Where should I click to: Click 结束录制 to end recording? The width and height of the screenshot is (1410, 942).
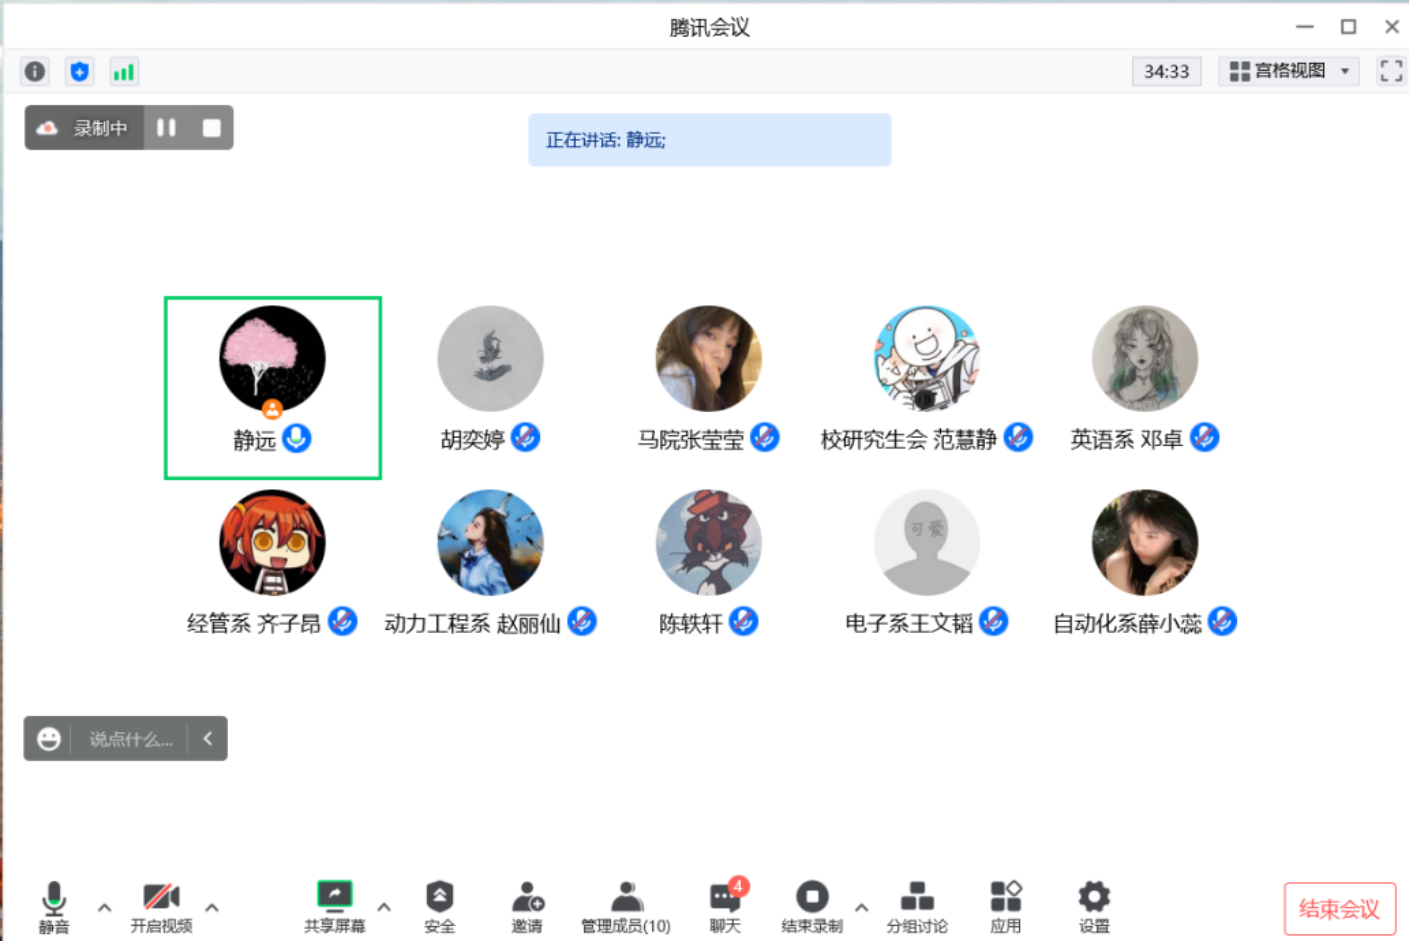coord(812,907)
